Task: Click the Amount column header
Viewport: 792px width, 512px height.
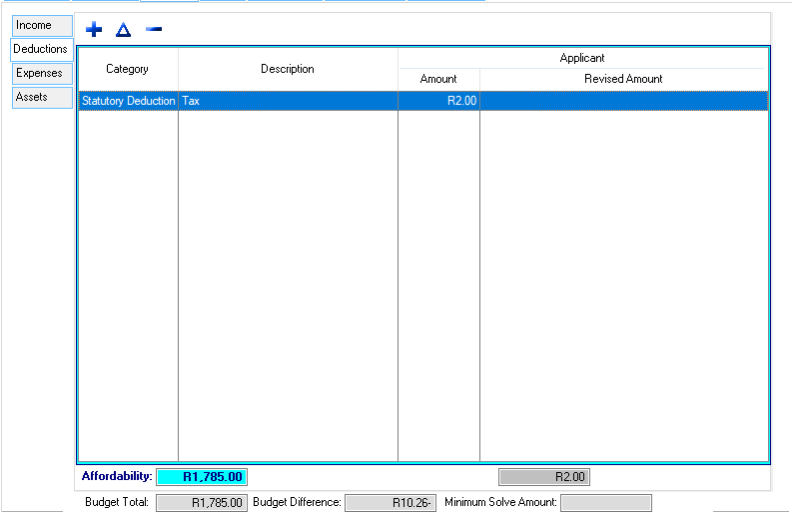Action: (438, 79)
